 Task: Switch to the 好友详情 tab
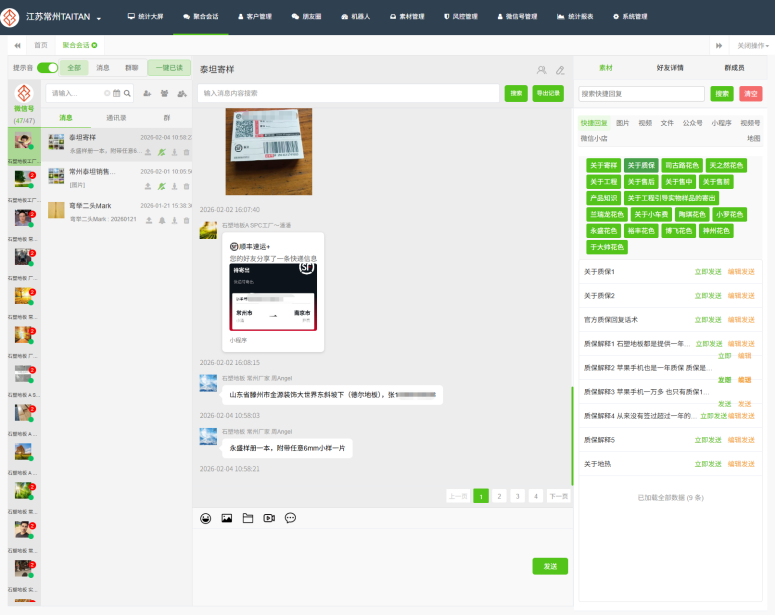pyautogui.click(x=670, y=68)
